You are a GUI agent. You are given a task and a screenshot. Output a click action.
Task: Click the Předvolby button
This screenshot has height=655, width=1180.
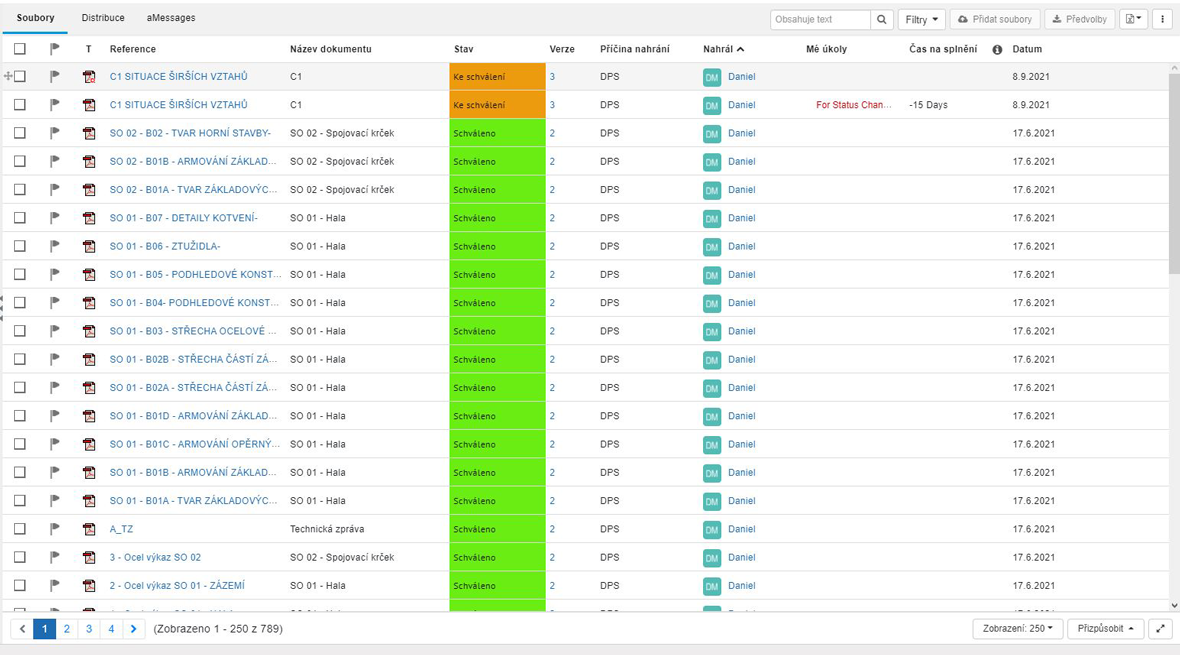[1079, 20]
